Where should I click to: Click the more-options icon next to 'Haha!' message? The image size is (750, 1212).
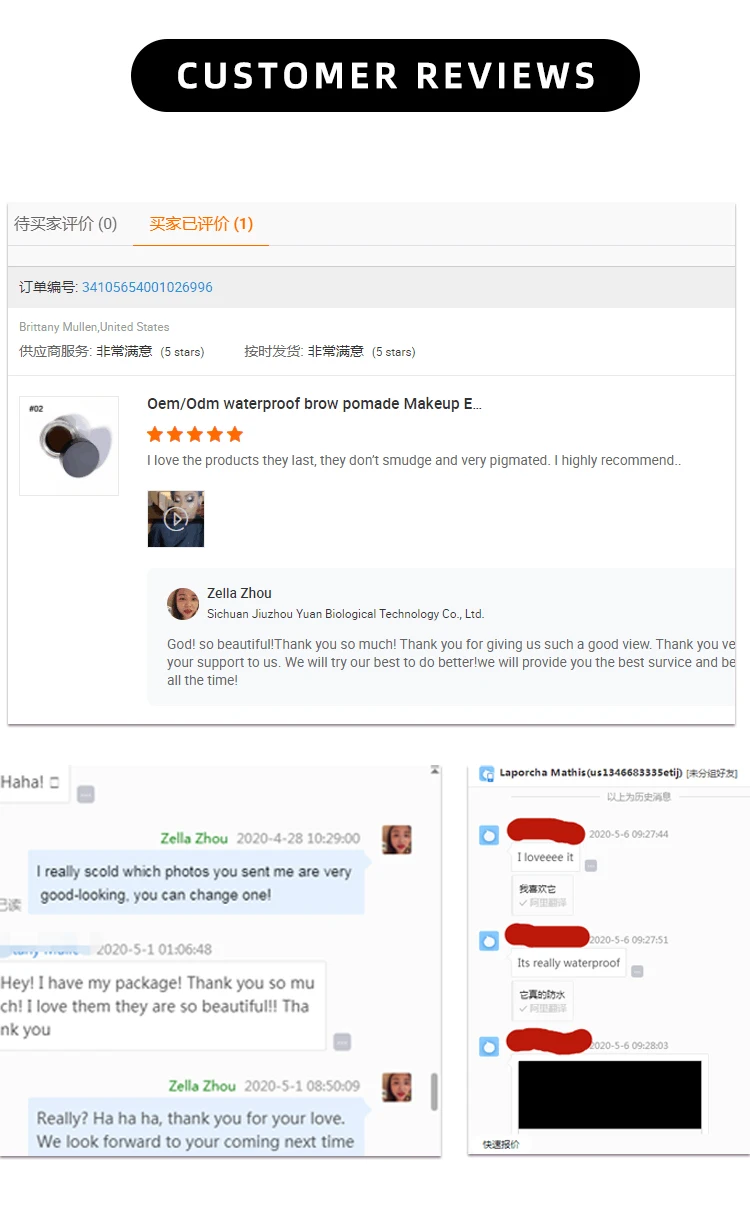click(86, 794)
